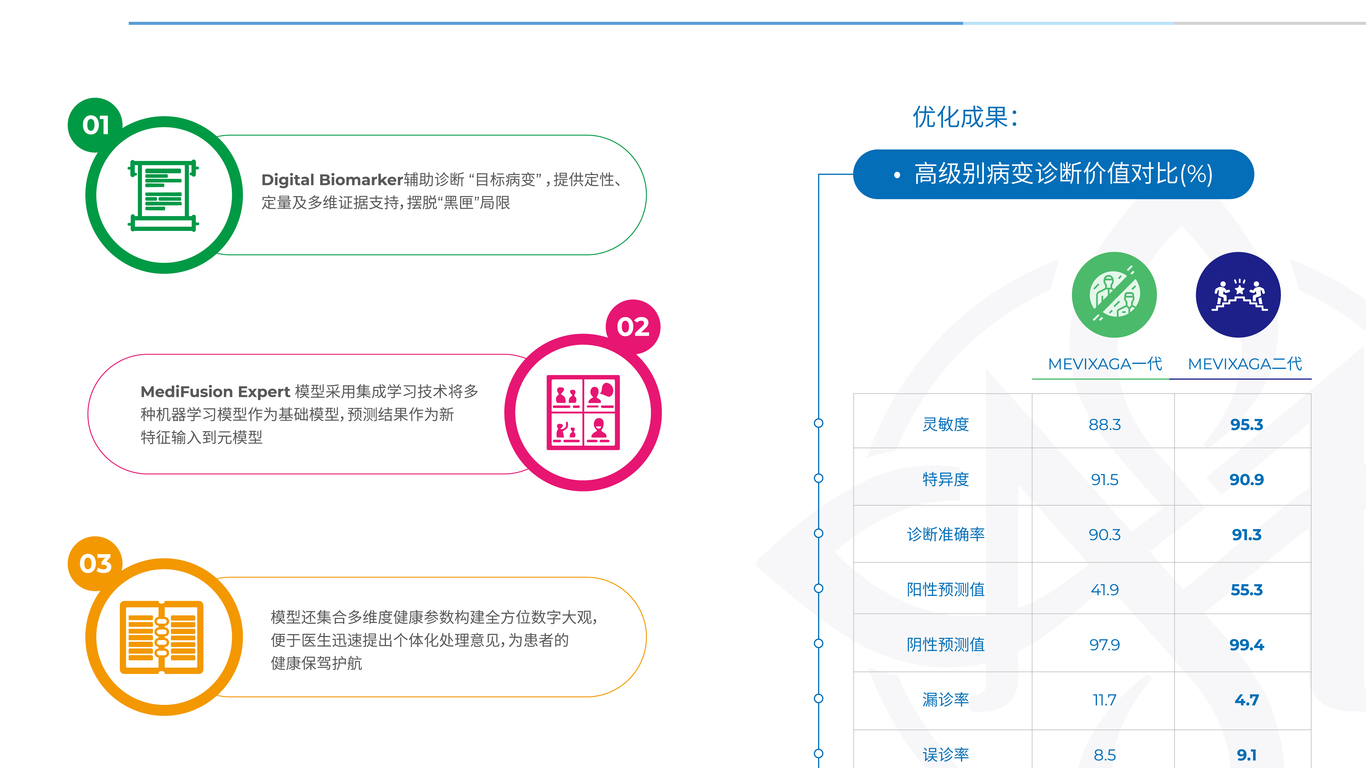Select the MEVIXAGA二代 column header
The width and height of the screenshot is (1366, 768).
(x=1245, y=364)
